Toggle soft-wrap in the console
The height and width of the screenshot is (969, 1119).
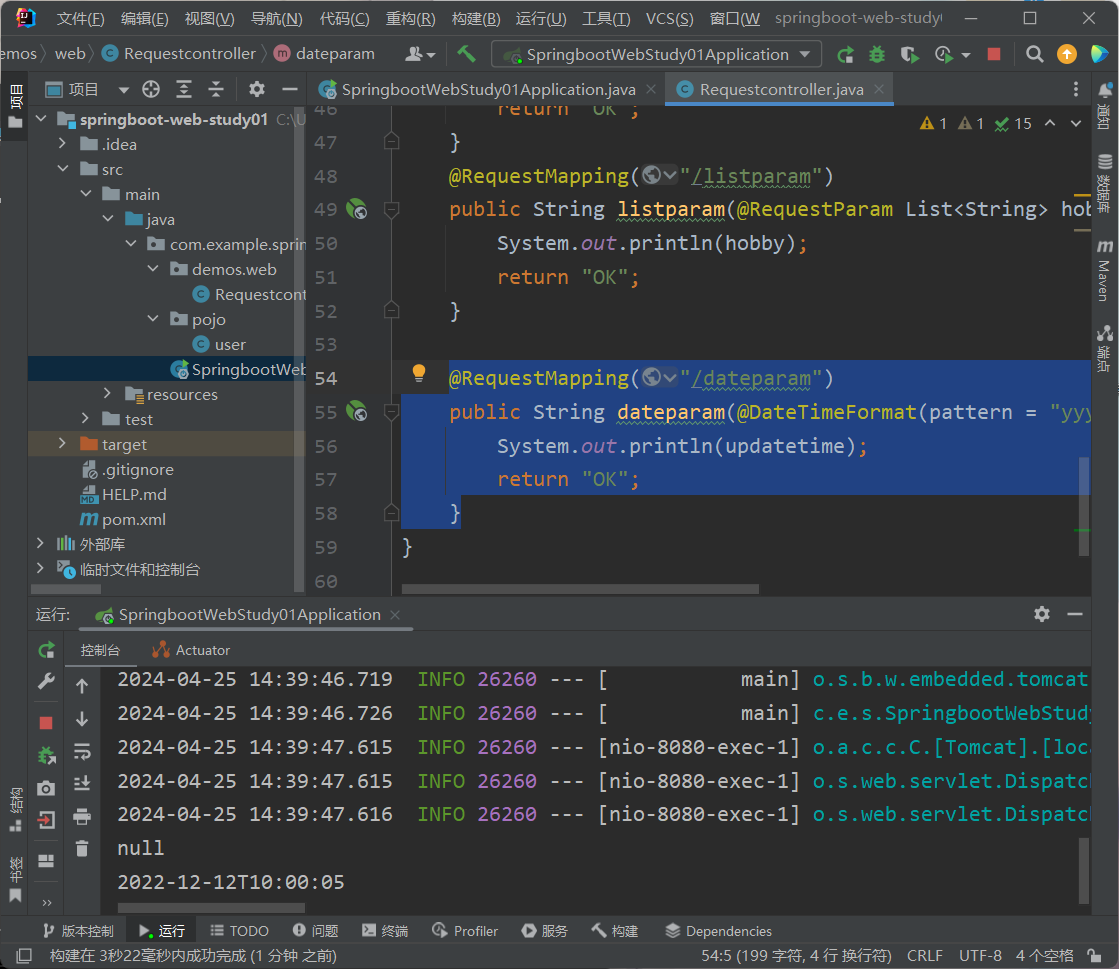pos(82,751)
